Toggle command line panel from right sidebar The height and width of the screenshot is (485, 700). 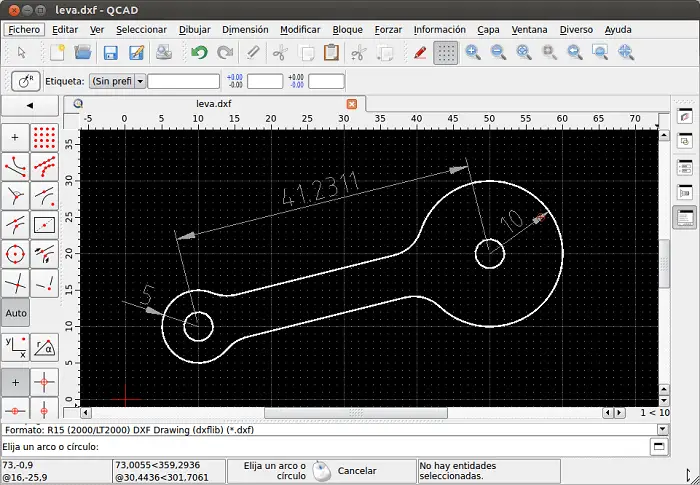685,218
